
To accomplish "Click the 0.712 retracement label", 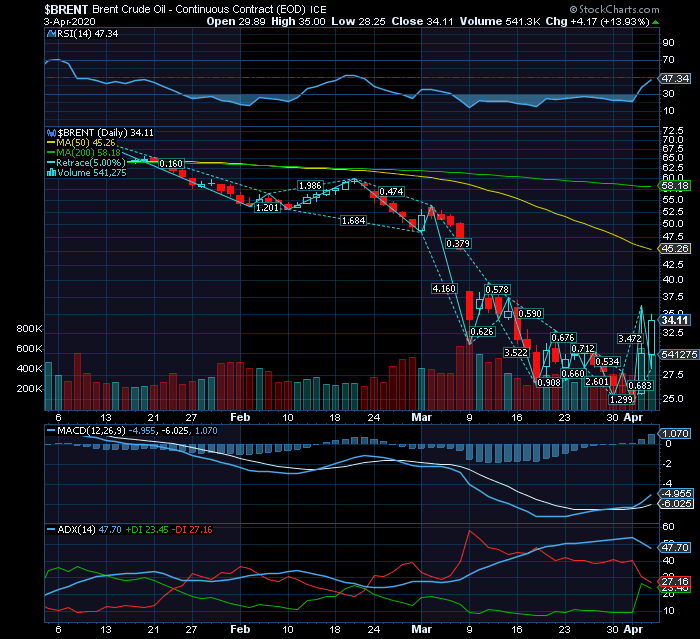I will [583, 348].
